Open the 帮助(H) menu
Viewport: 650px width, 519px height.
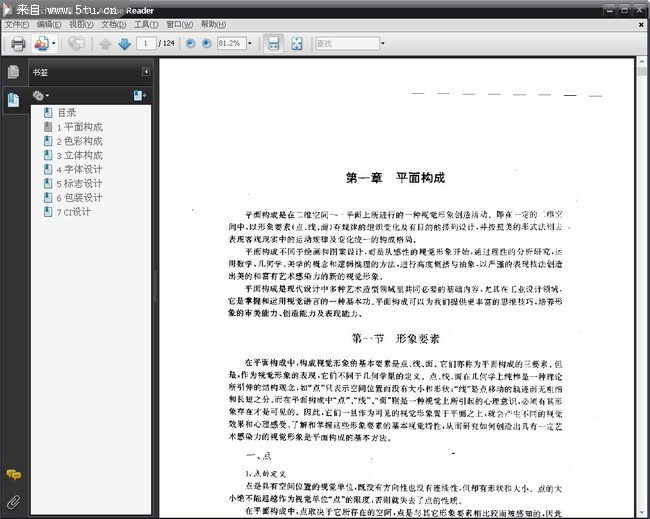pos(213,23)
